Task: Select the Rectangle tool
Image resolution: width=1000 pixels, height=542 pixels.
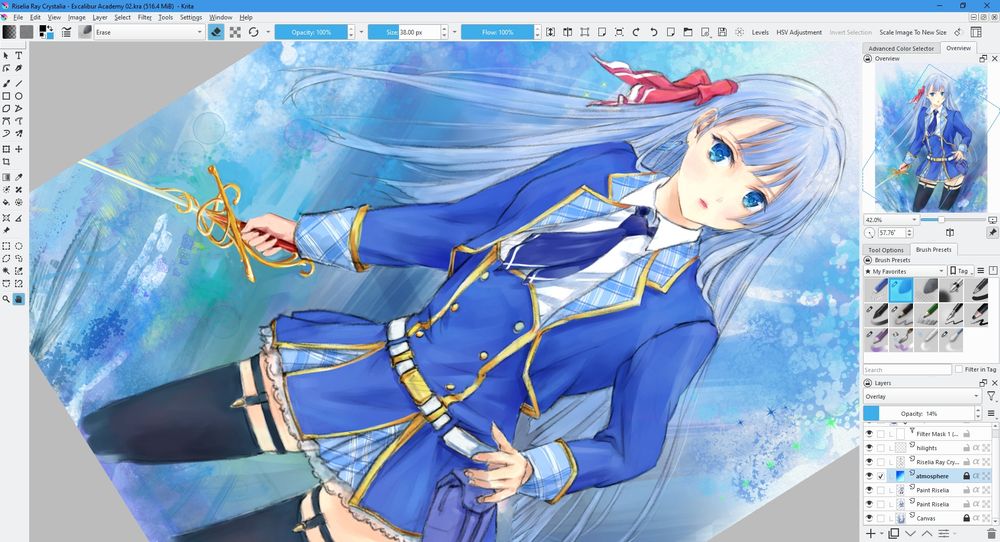Action: [x=6, y=96]
